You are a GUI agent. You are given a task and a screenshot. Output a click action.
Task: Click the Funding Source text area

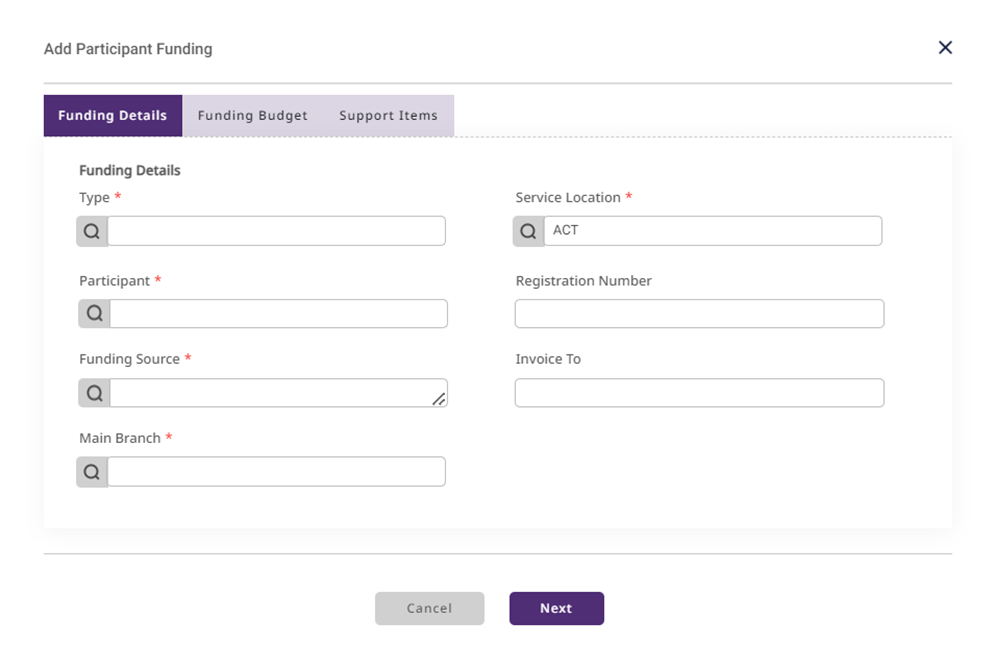(270, 393)
